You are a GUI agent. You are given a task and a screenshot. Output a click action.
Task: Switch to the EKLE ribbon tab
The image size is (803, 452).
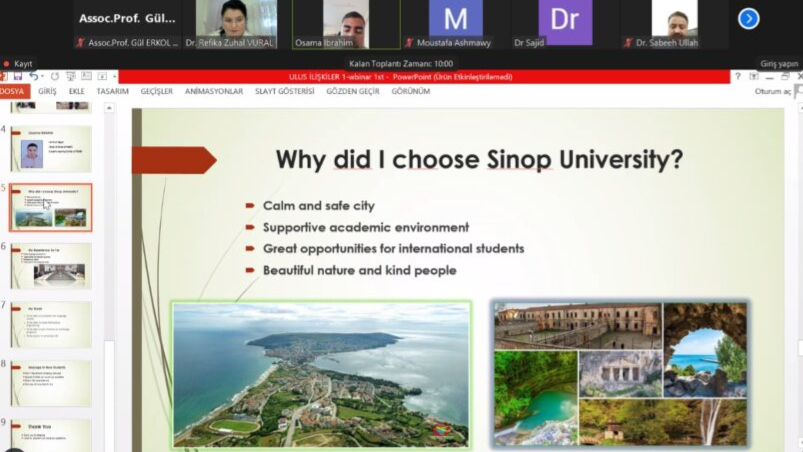point(76,91)
